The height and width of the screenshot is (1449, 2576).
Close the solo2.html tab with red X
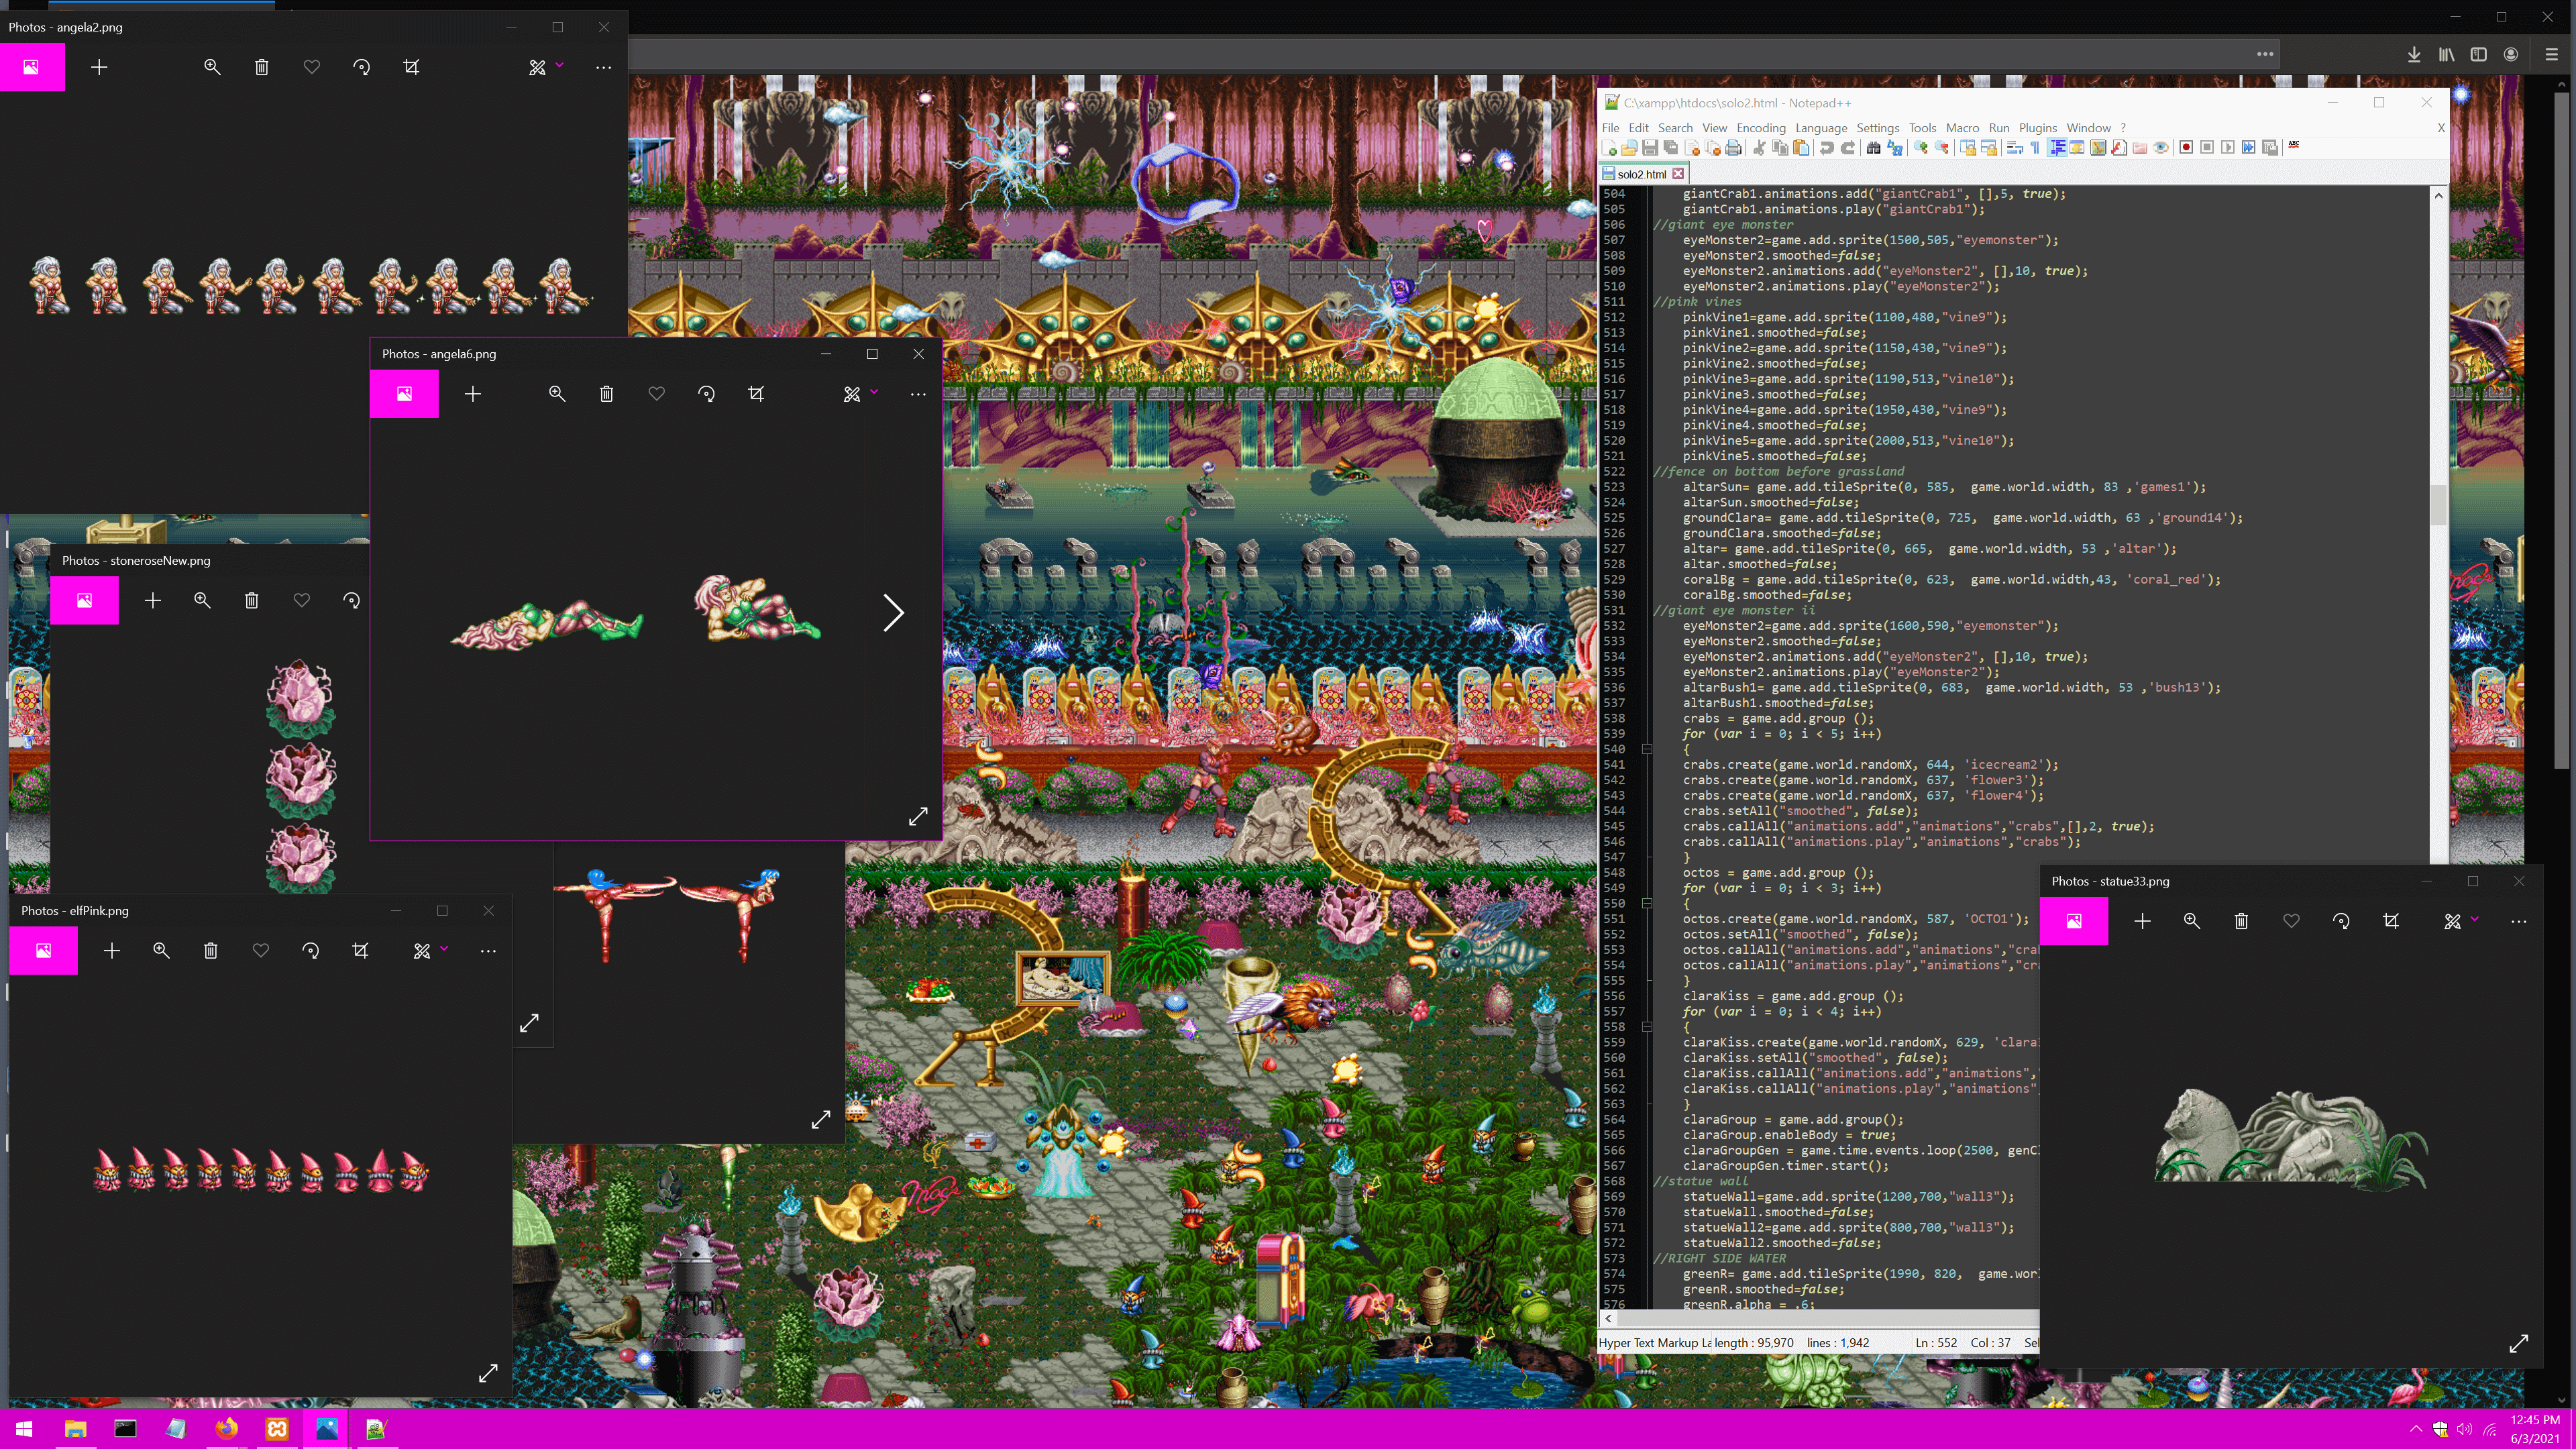1678,174
